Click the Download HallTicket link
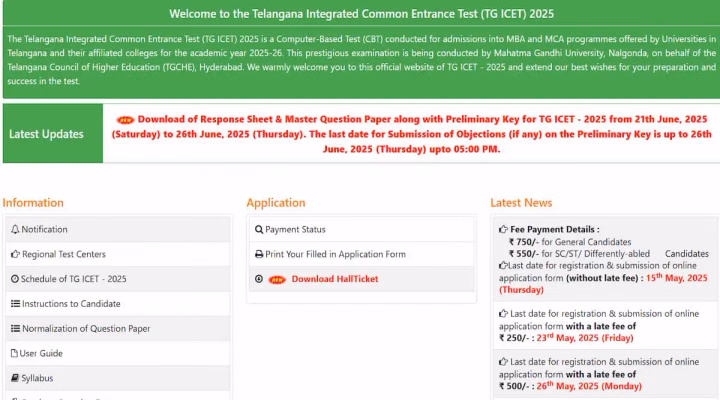 tap(334, 279)
